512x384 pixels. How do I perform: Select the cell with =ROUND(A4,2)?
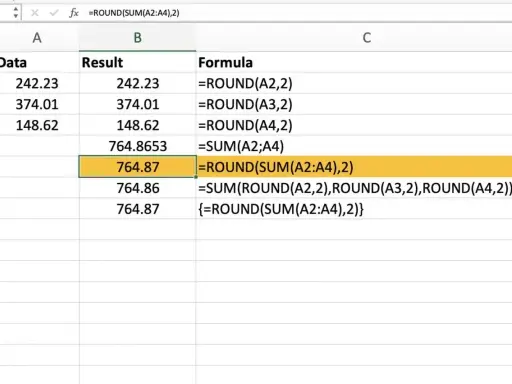[x=354, y=125]
